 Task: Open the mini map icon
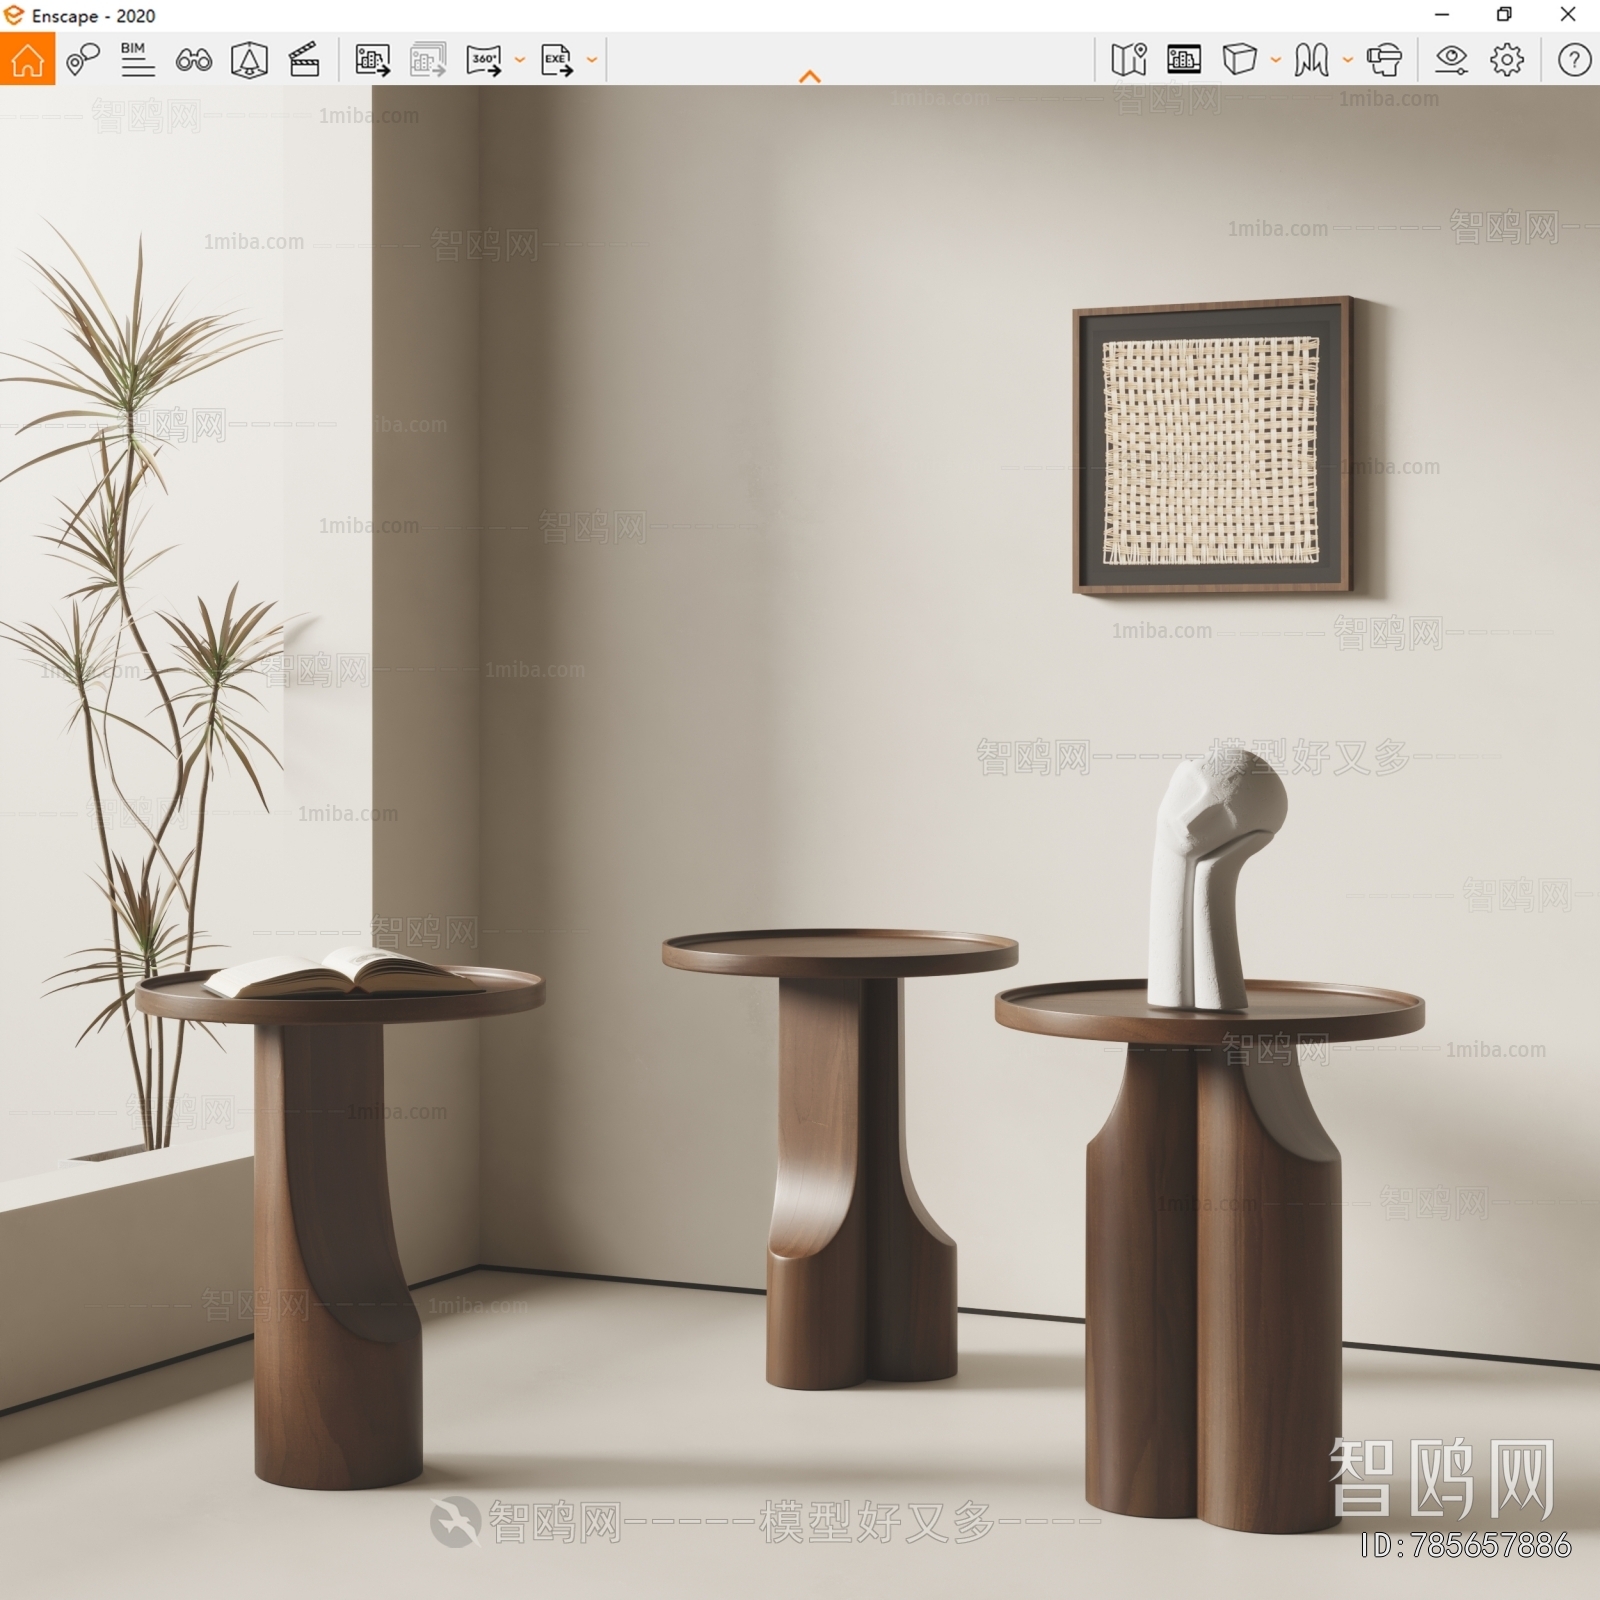pyautogui.click(x=1128, y=62)
